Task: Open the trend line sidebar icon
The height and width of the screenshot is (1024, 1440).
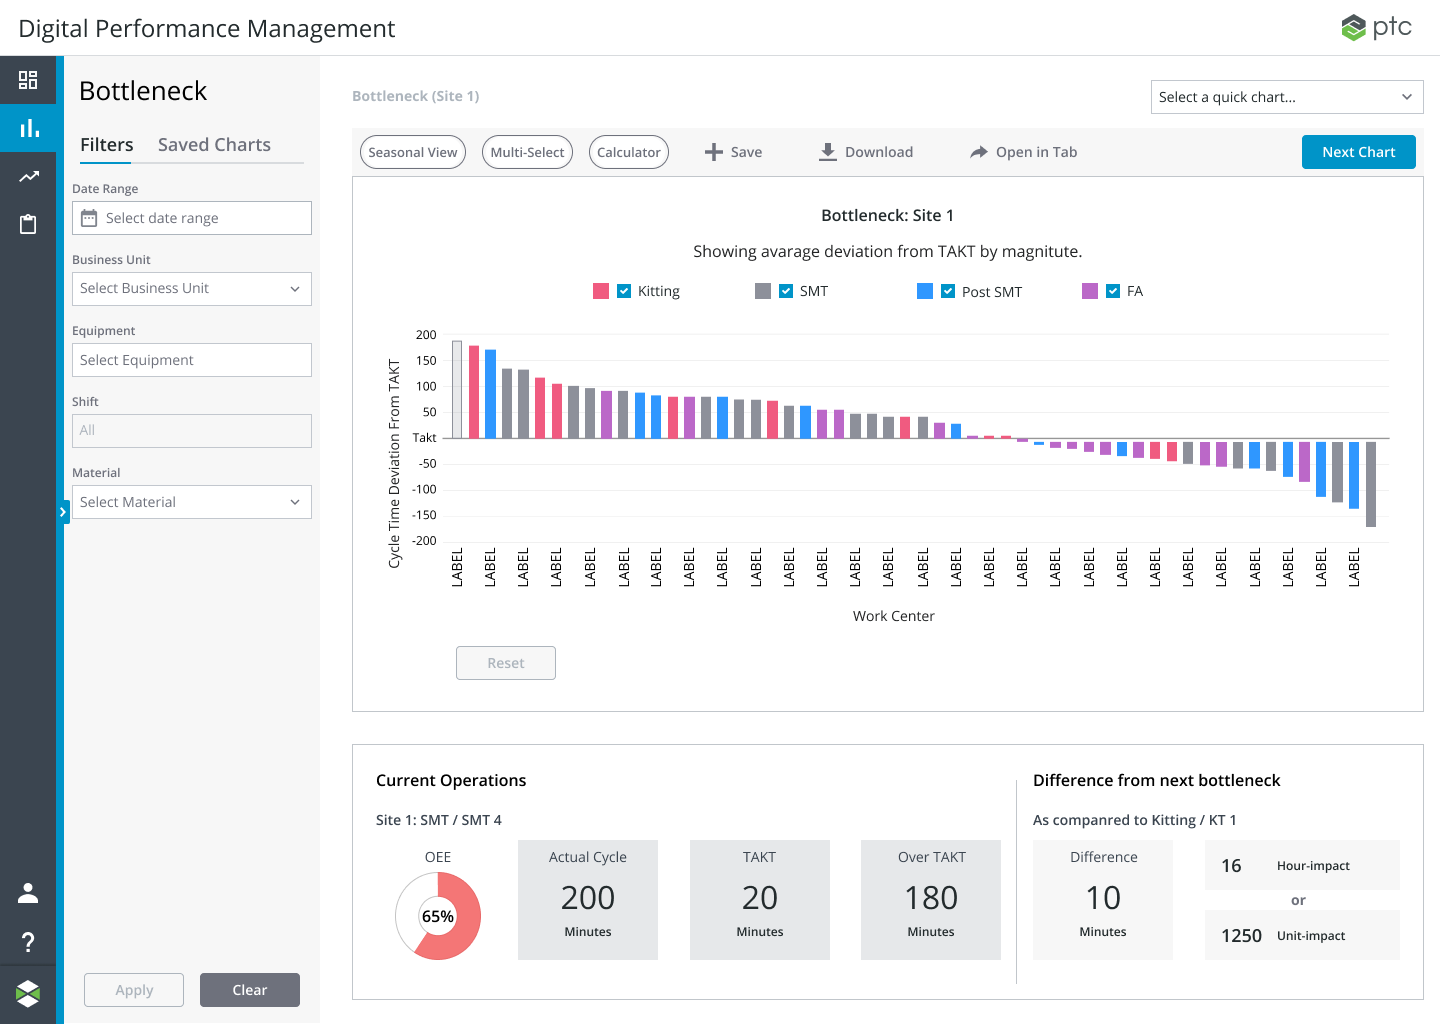Action: point(28,177)
